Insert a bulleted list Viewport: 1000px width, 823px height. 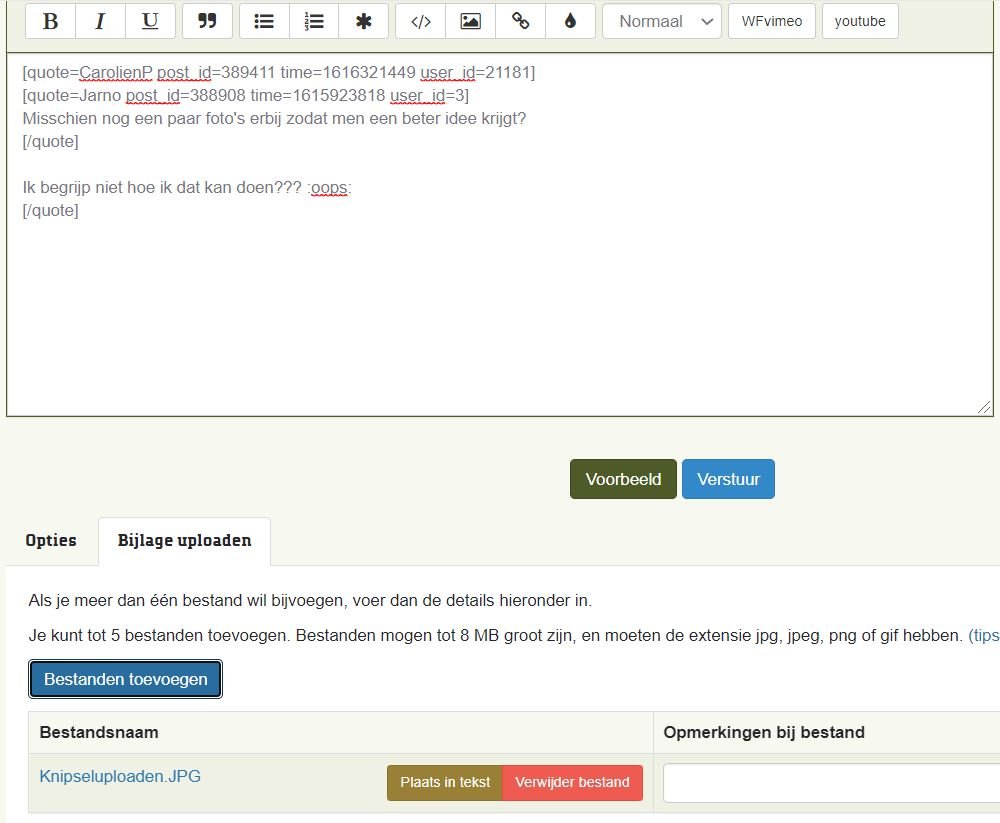[x=264, y=21]
